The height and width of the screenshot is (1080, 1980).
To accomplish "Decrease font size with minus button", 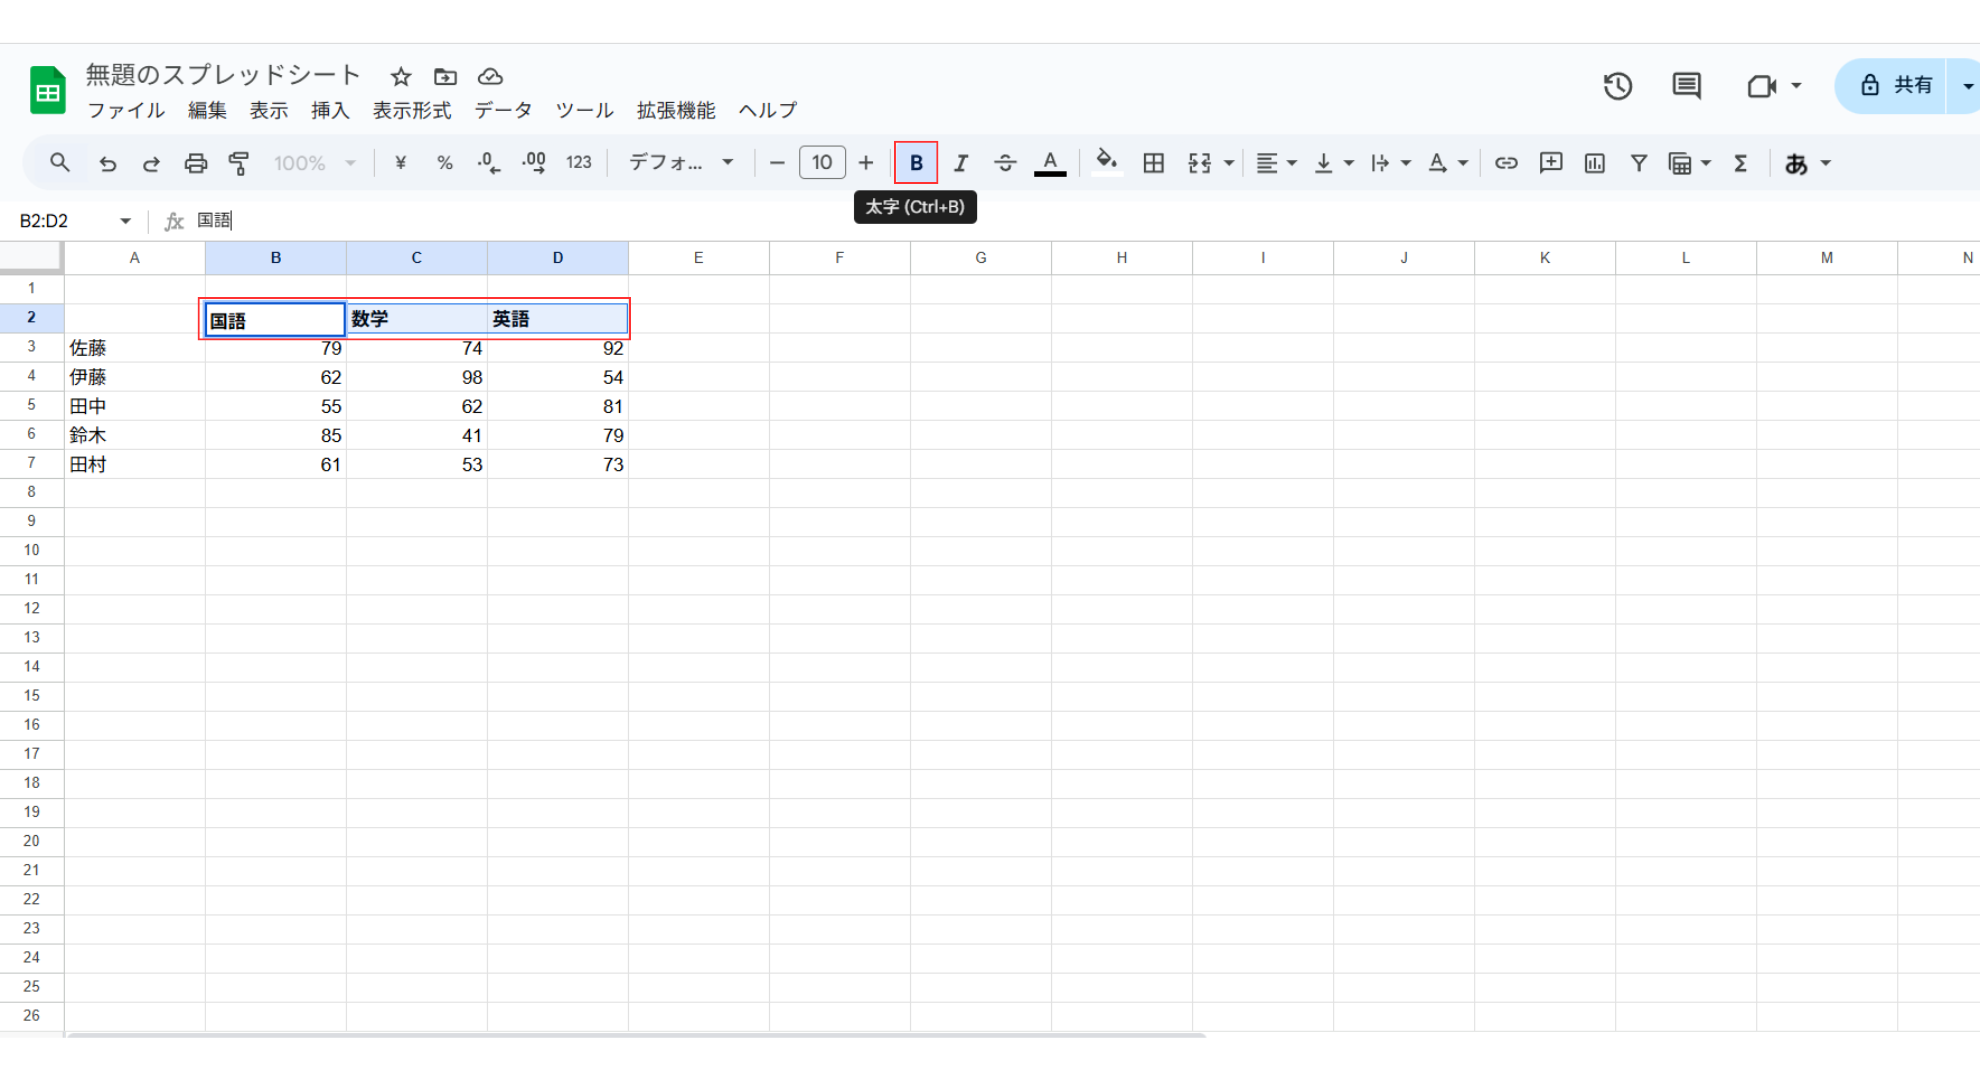I will pyautogui.click(x=777, y=163).
